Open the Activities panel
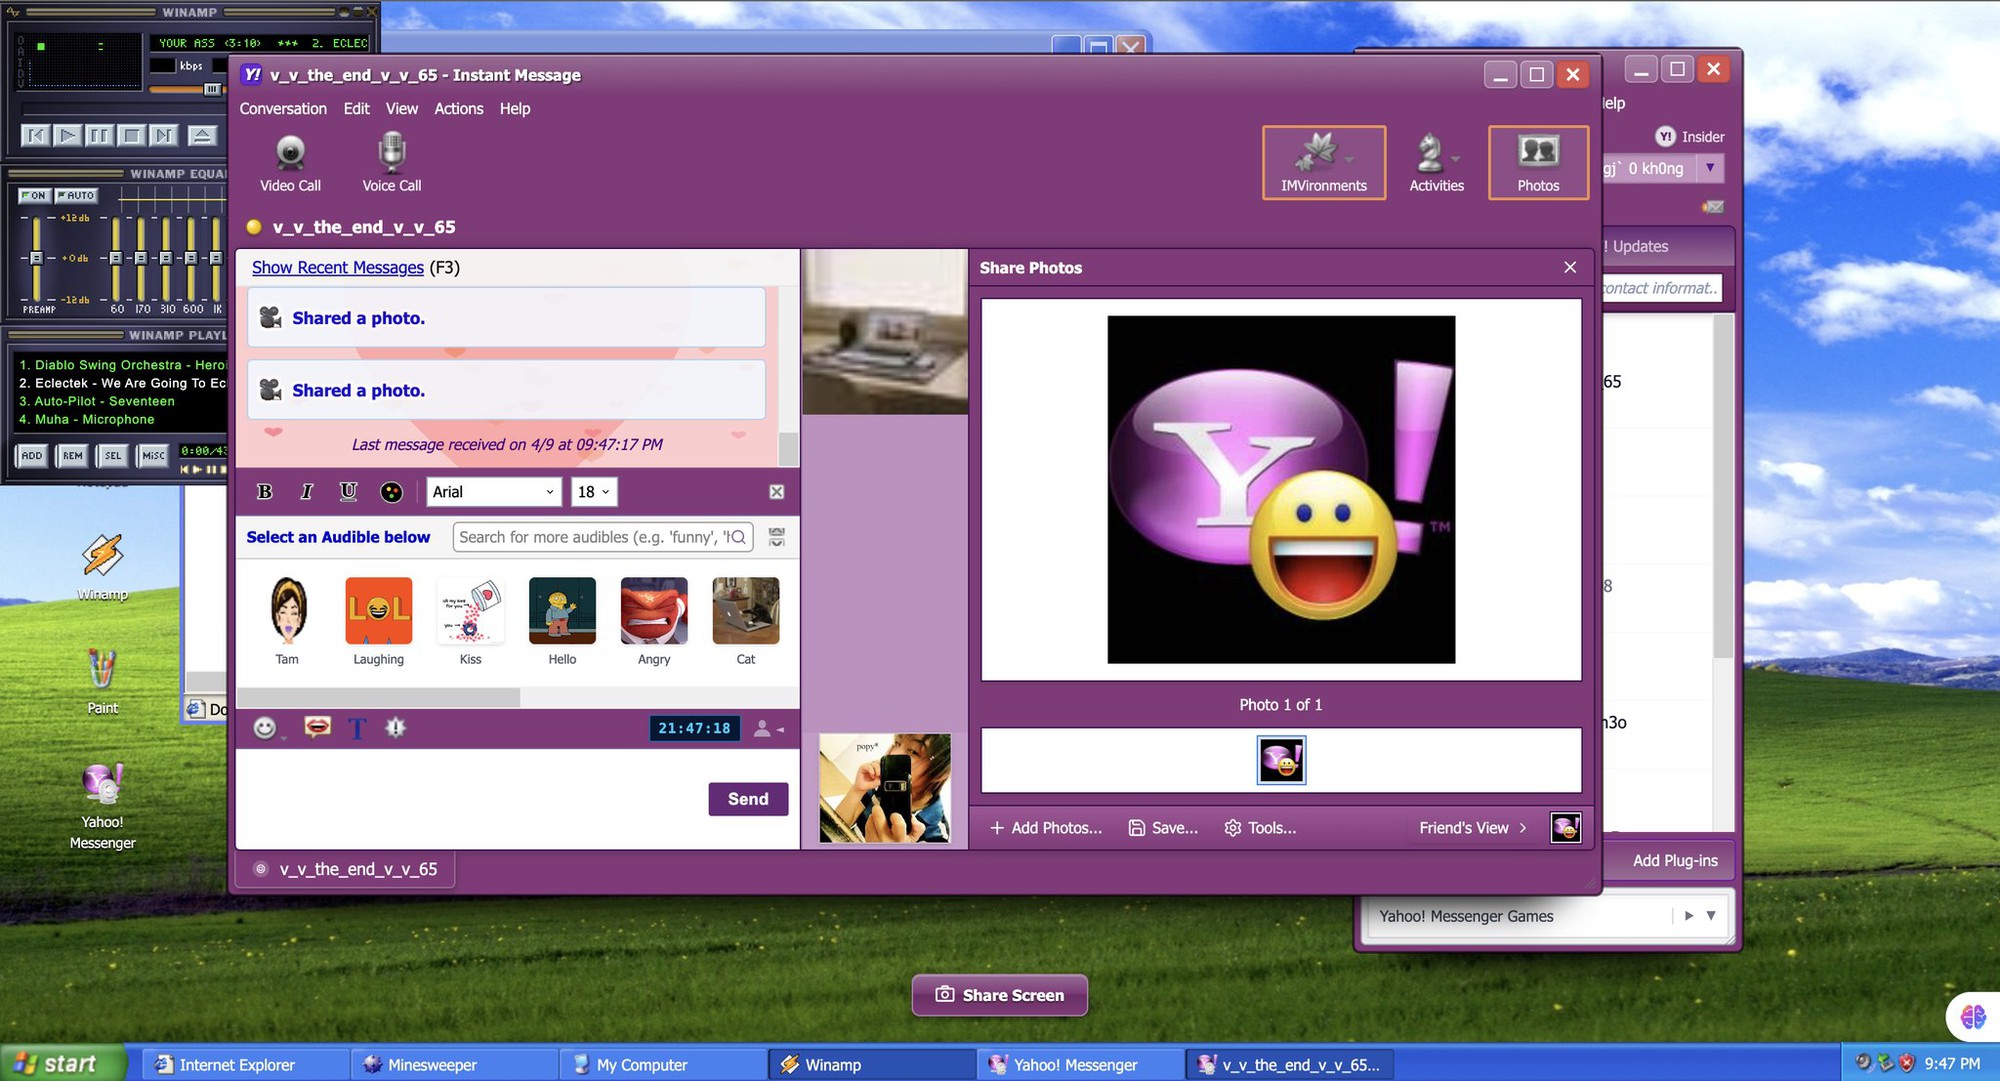 tap(1436, 162)
